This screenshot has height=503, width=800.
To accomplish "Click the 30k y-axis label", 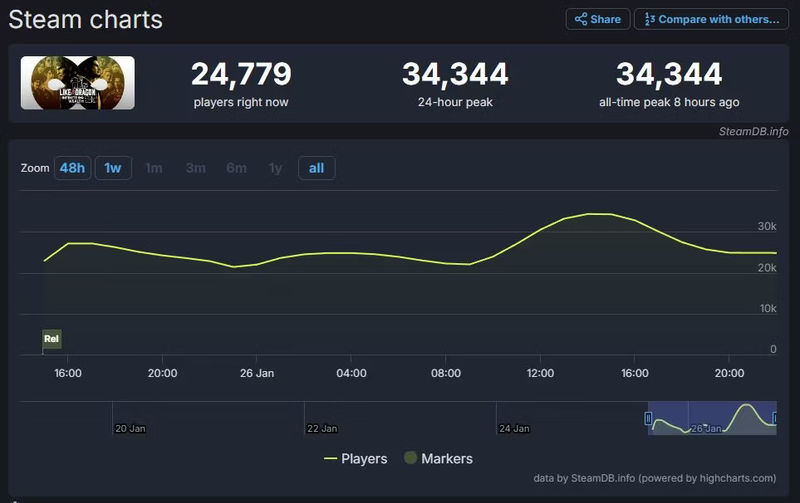I will click(x=767, y=226).
